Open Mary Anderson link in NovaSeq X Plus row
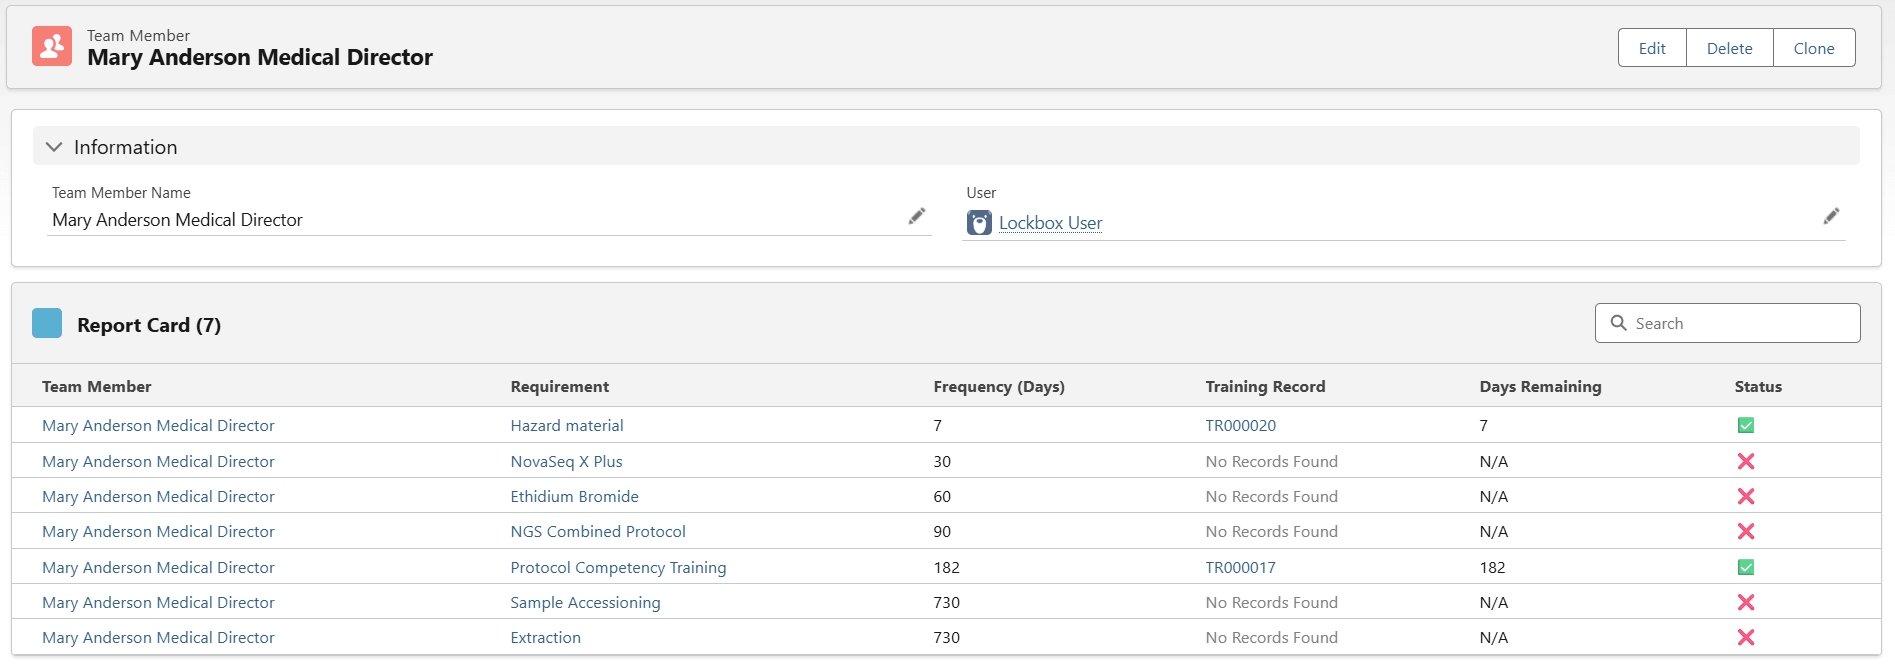 click(x=158, y=461)
